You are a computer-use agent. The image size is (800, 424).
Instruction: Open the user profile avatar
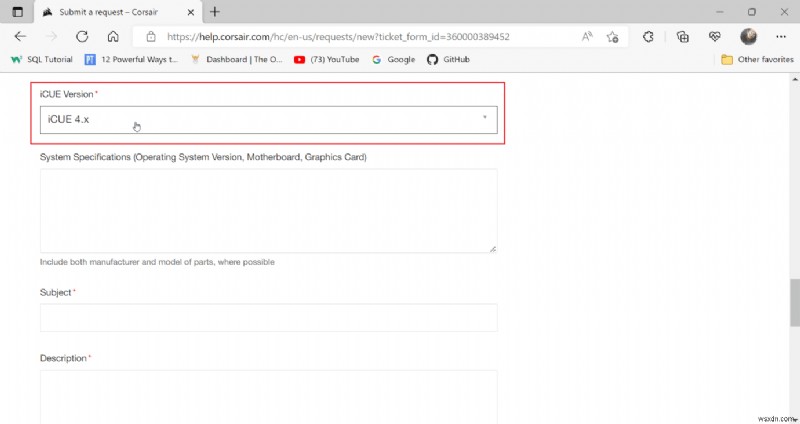point(748,37)
